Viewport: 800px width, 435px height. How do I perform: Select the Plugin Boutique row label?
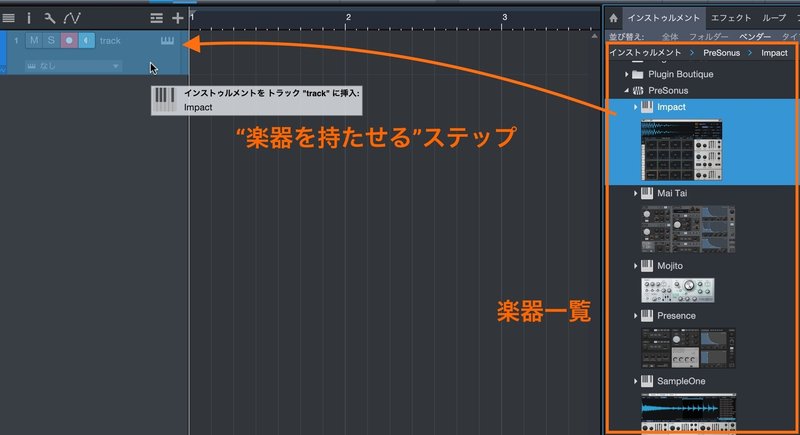click(x=681, y=74)
